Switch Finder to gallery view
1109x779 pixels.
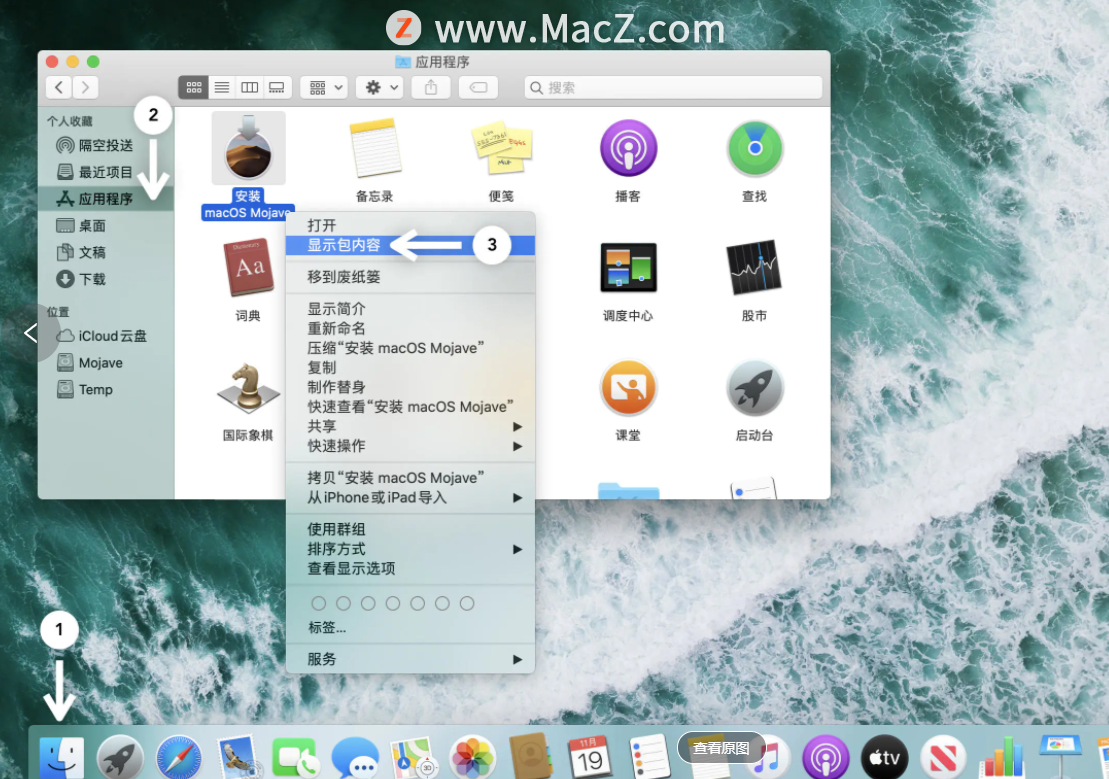pyautogui.click(x=277, y=87)
